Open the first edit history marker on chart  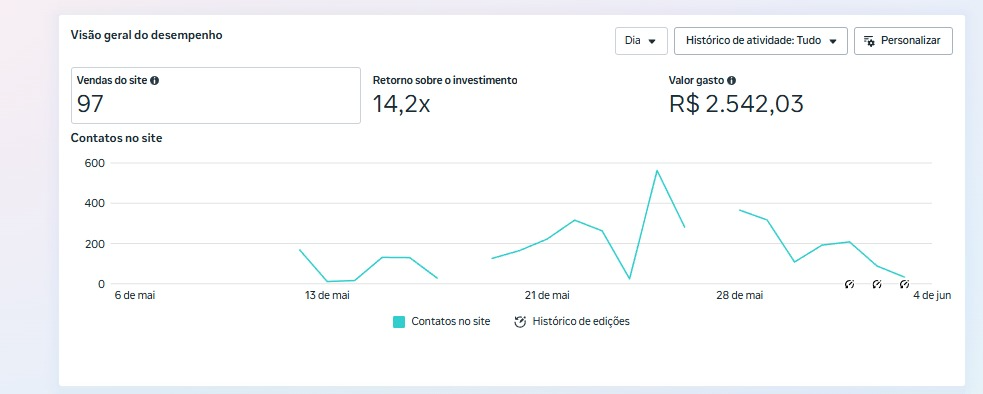pos(849,284)
